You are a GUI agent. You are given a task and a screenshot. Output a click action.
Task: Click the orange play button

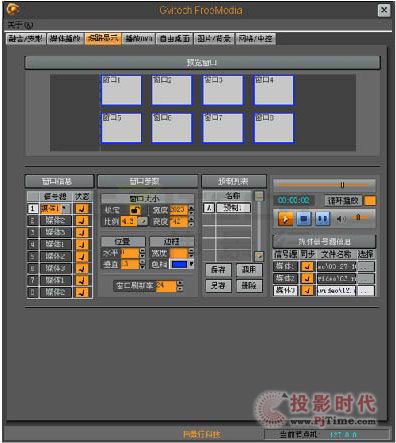pos(285,219)
